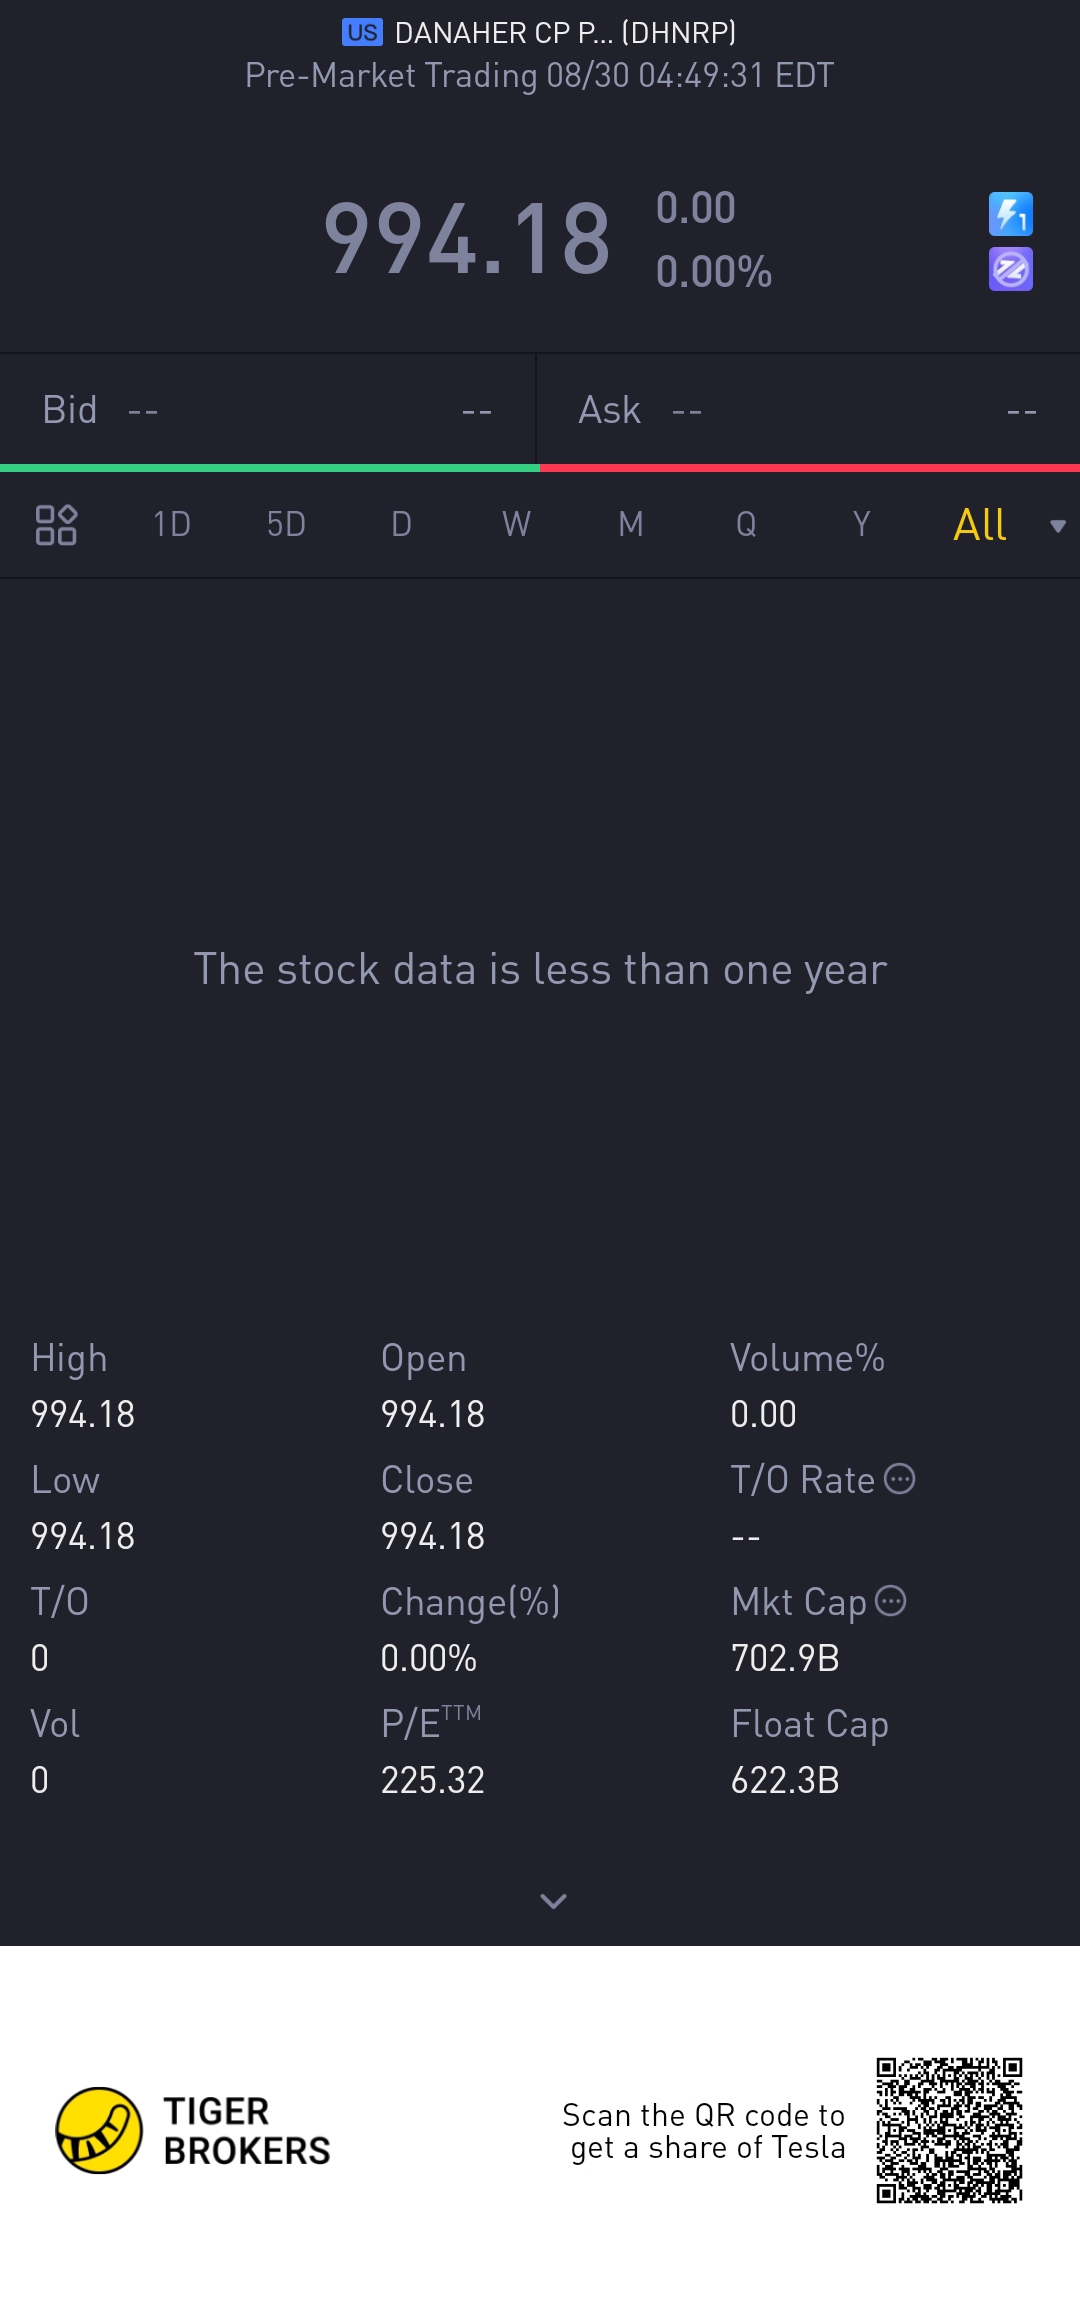1080x2316 pixels.
Task: Tap the info icon beside Mkt Cap
Action: point(891,1601)
